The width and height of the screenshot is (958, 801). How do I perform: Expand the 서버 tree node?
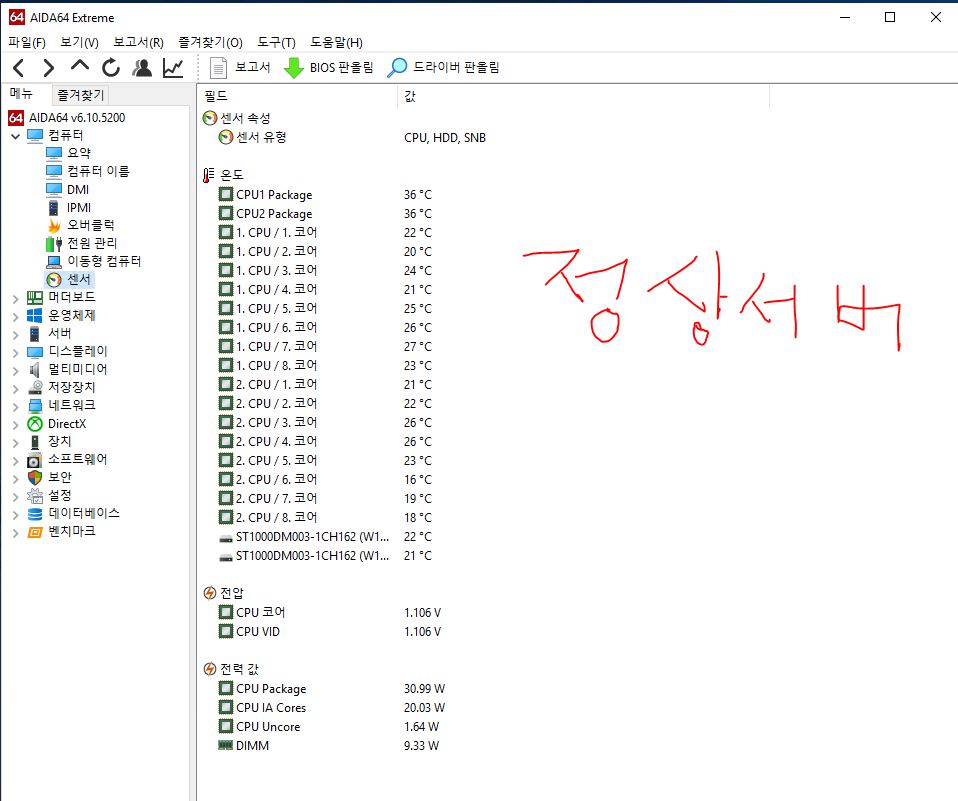pyautogui.click(x=16, y=334)
